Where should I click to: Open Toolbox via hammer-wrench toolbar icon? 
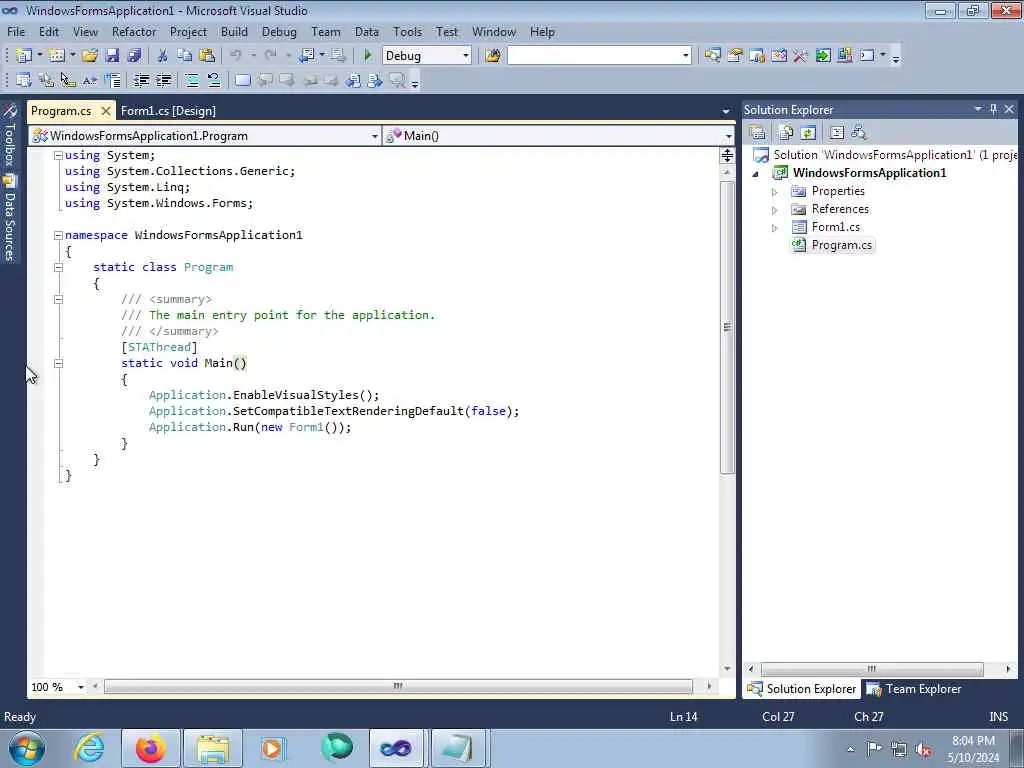click(x=800, y=56)
